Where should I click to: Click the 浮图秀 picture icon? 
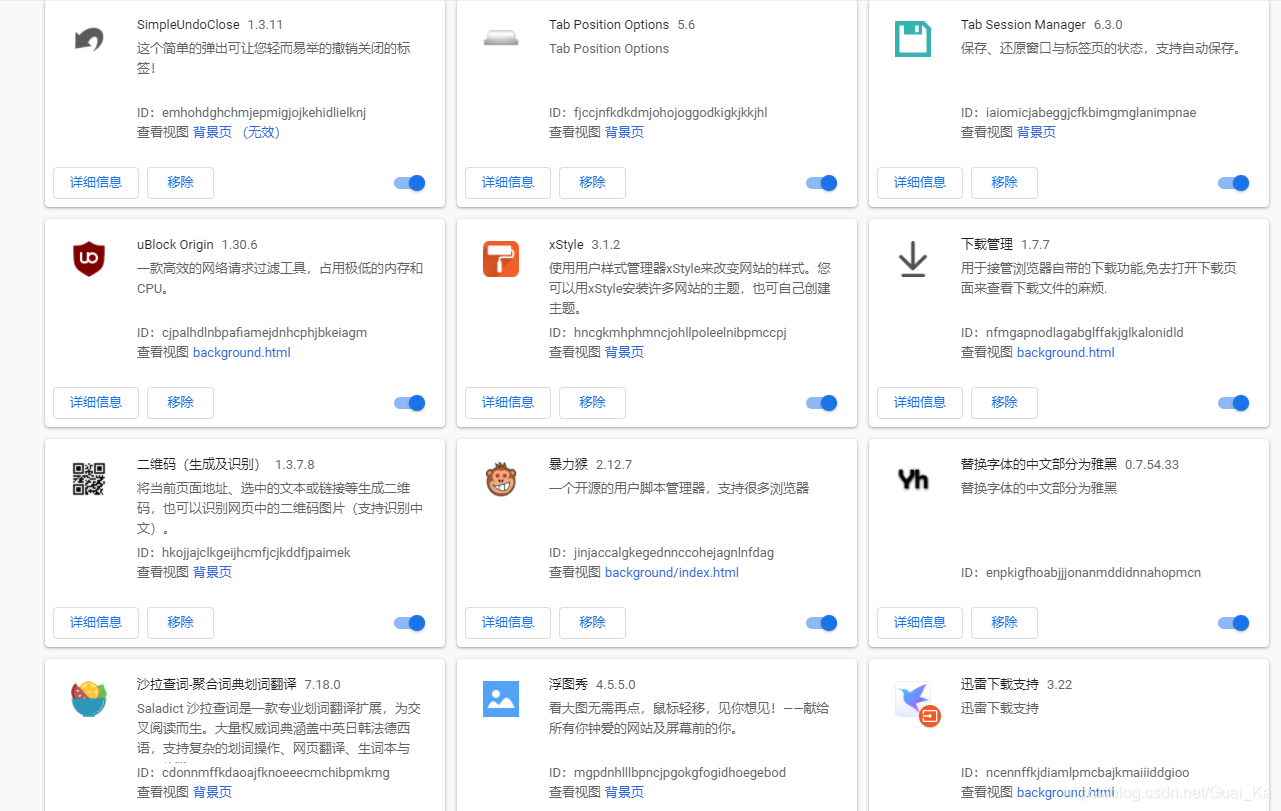tap(501, 699)
